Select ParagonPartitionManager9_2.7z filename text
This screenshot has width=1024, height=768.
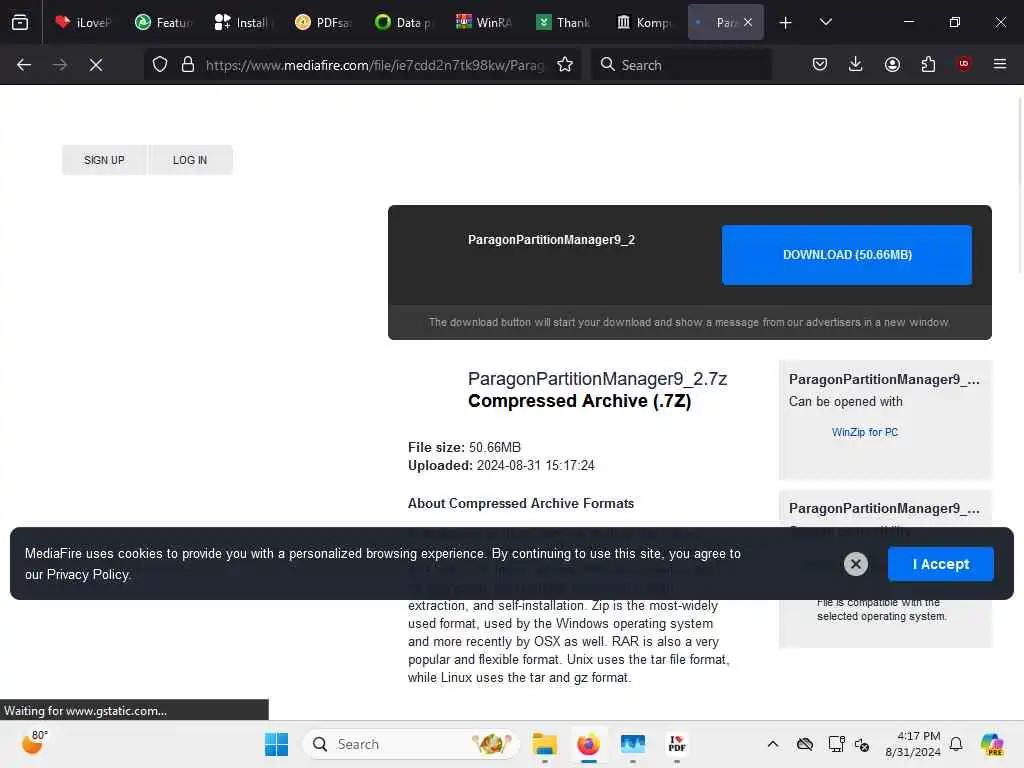click(597, 379)
